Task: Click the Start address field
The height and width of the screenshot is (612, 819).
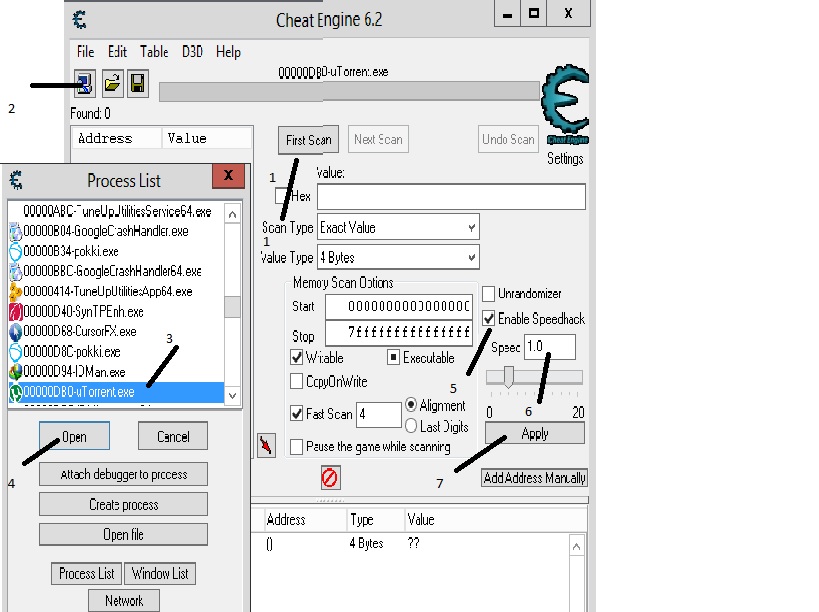Action: (x=399, y=307)
